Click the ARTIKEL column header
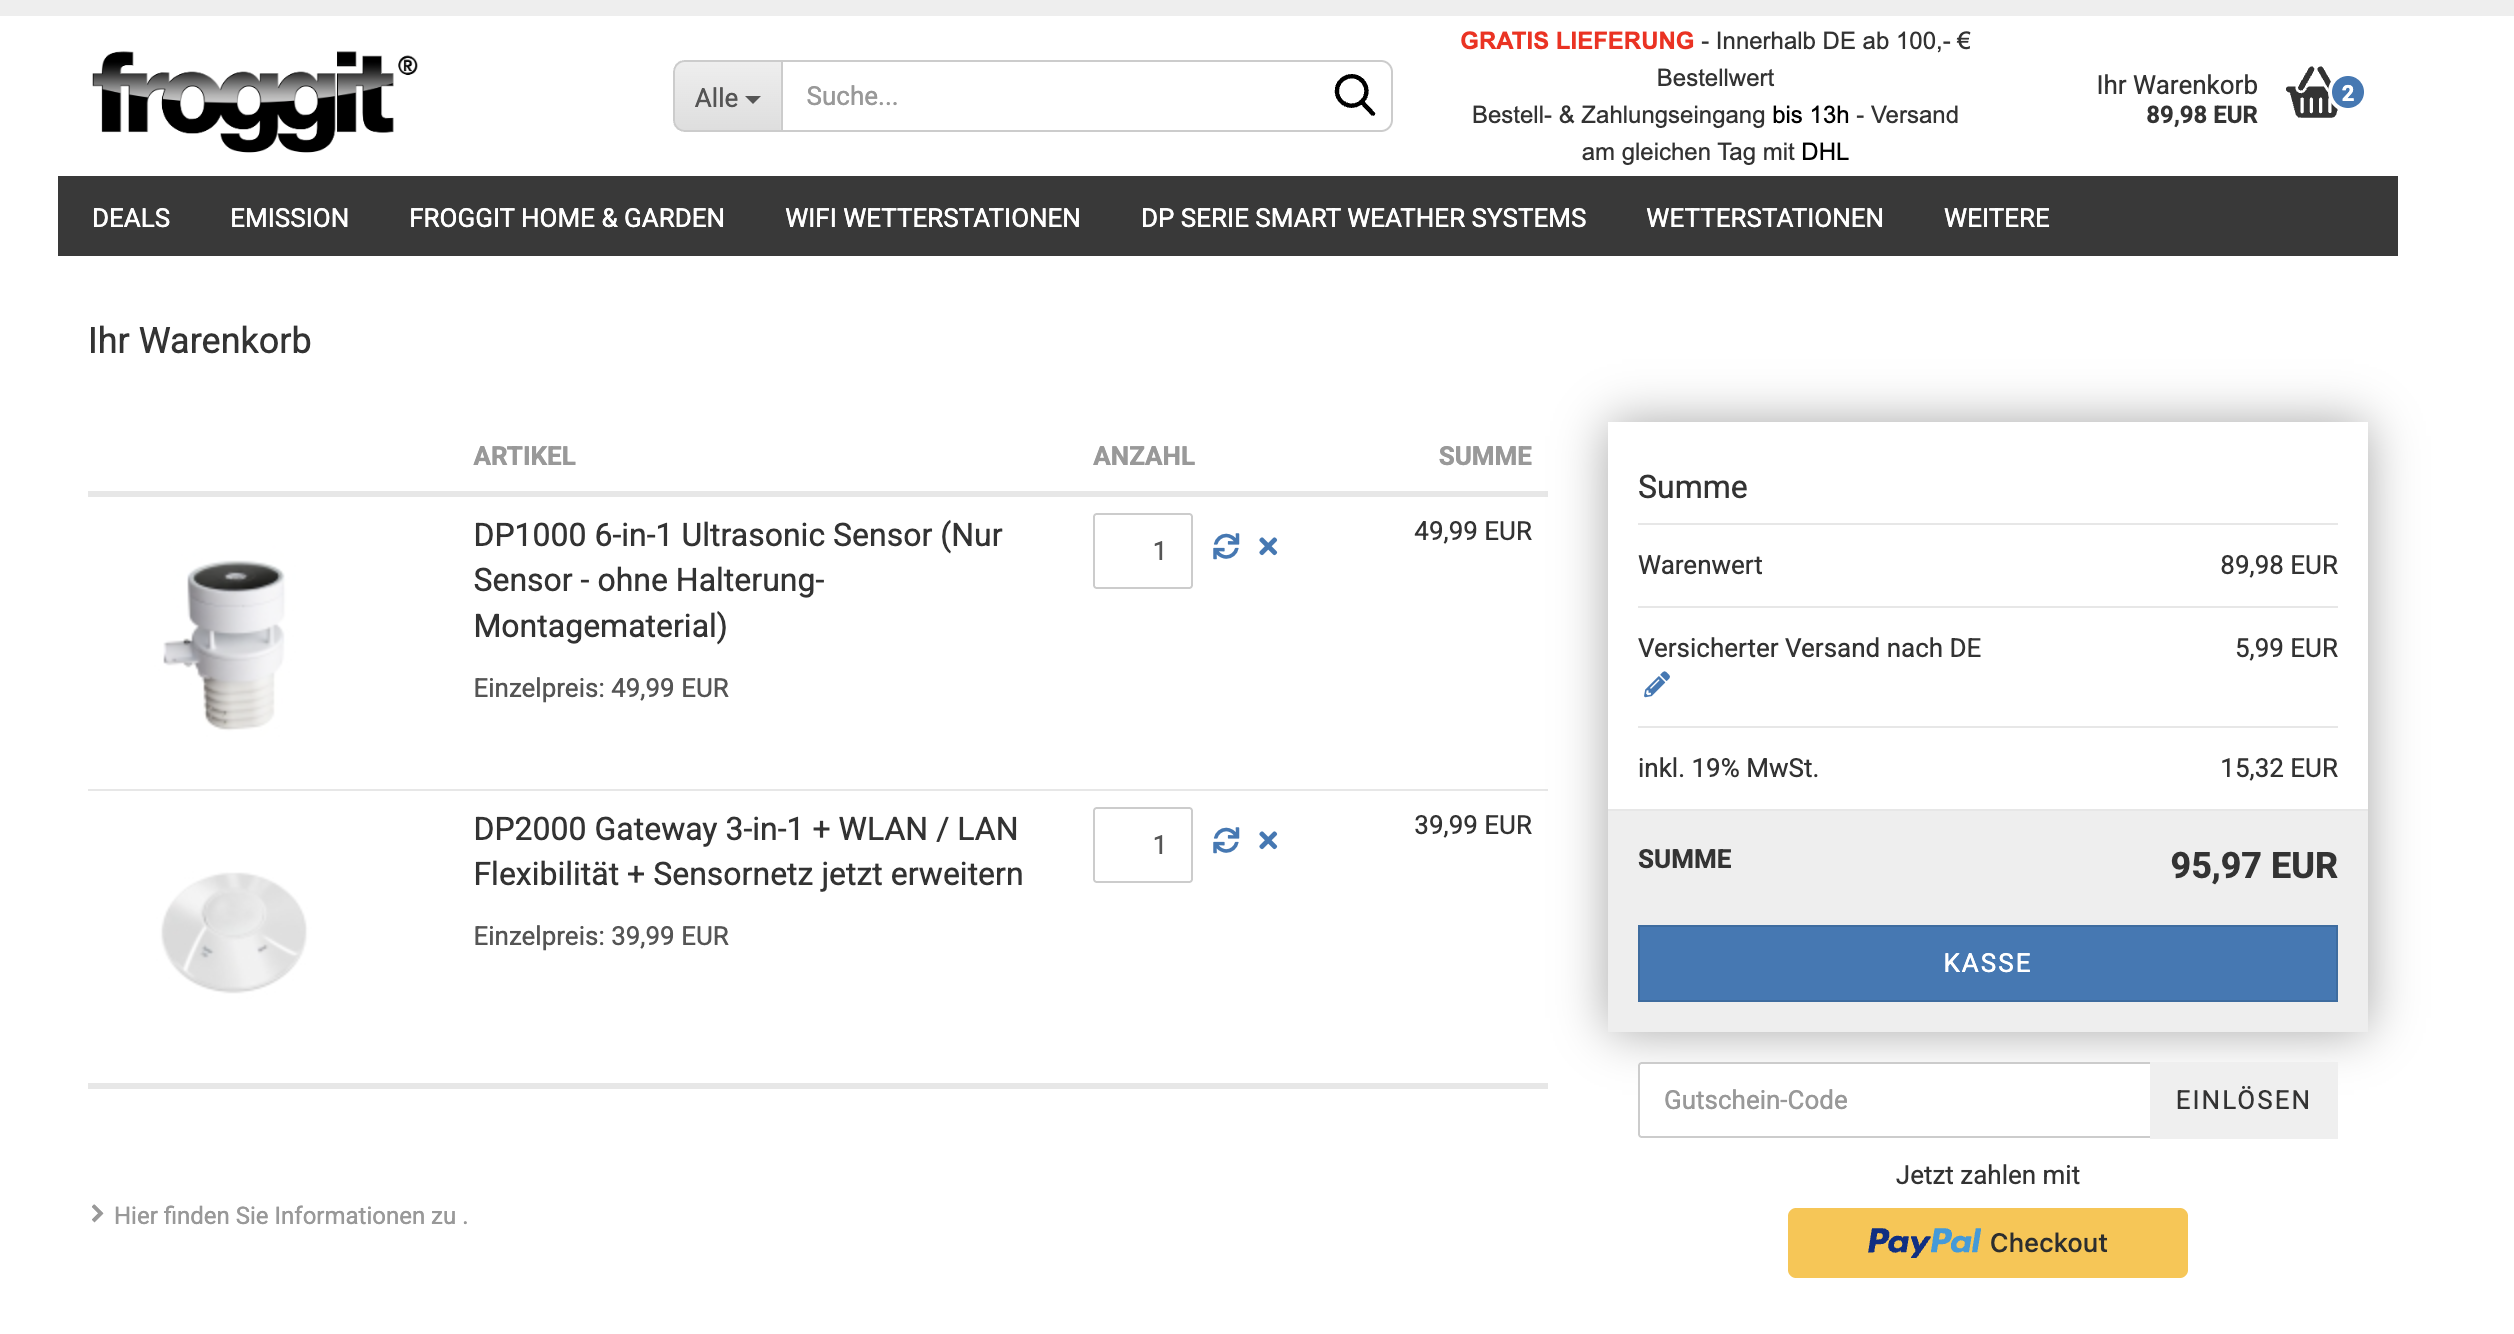 coord(524,456)
